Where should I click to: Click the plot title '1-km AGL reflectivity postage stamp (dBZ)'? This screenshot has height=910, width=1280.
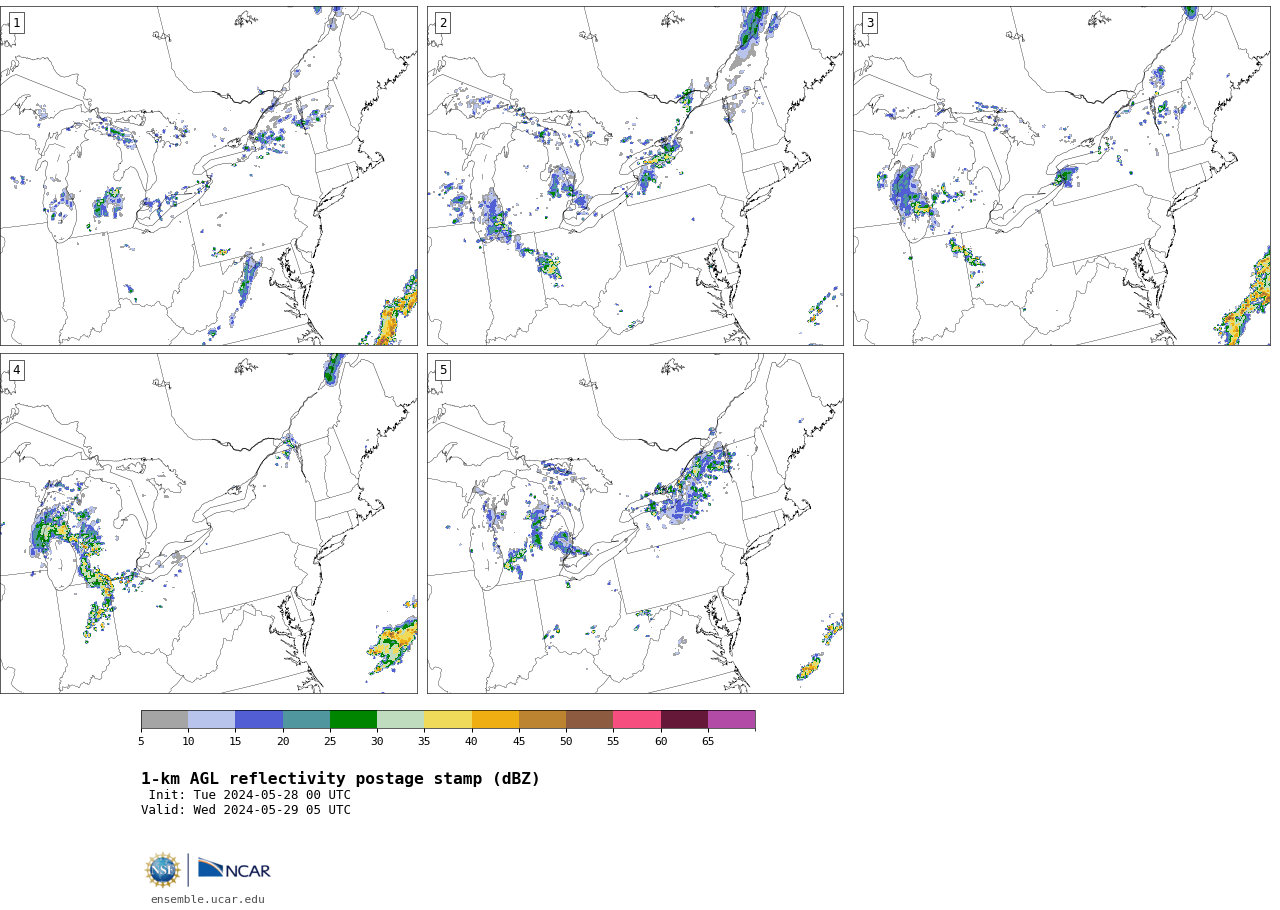340,779
